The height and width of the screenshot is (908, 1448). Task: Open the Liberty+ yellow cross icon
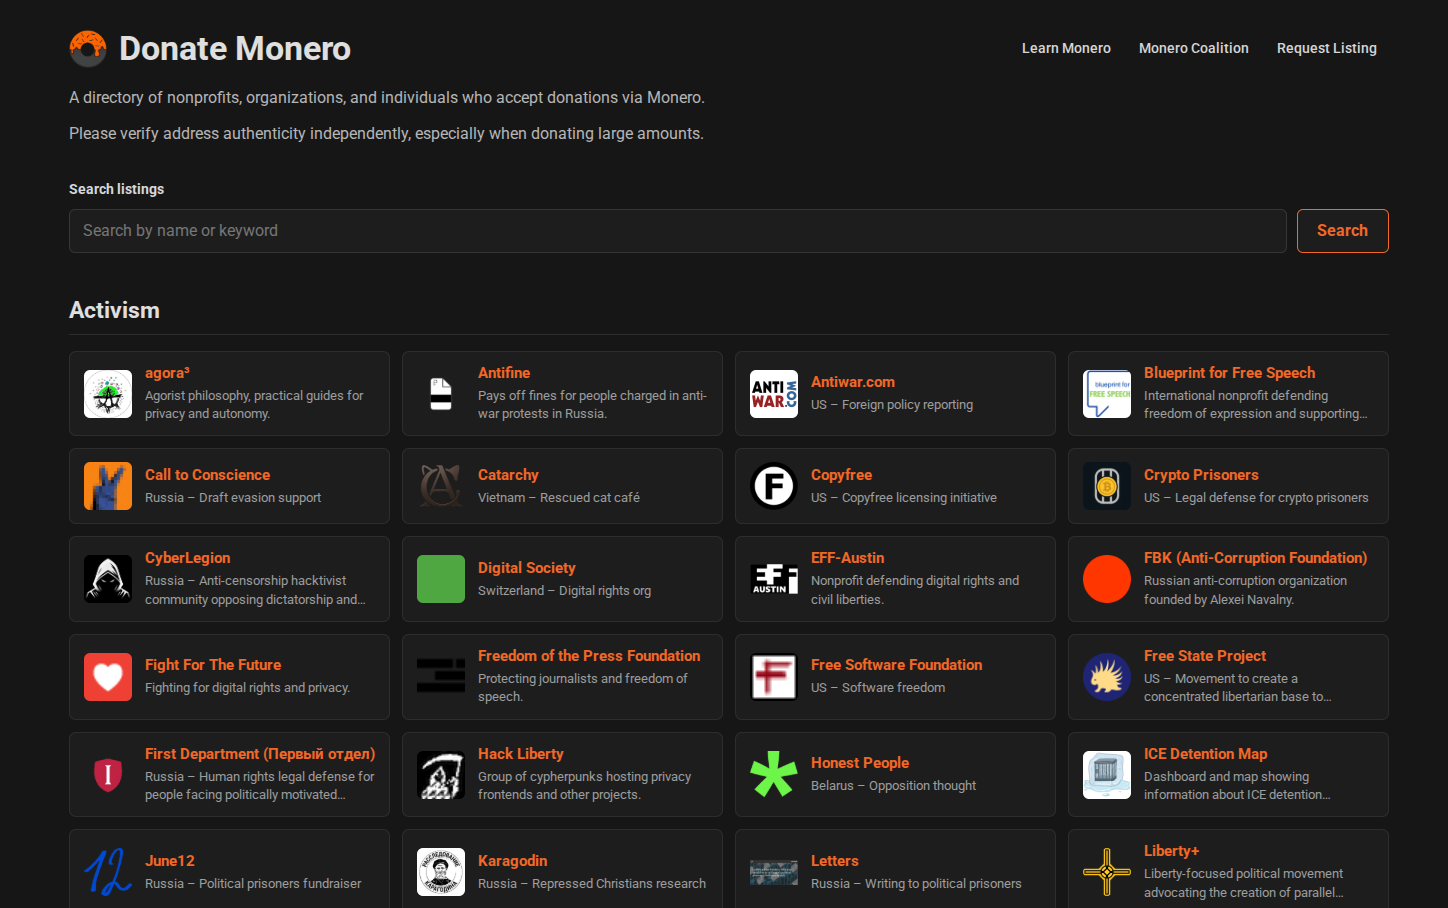1107,872
